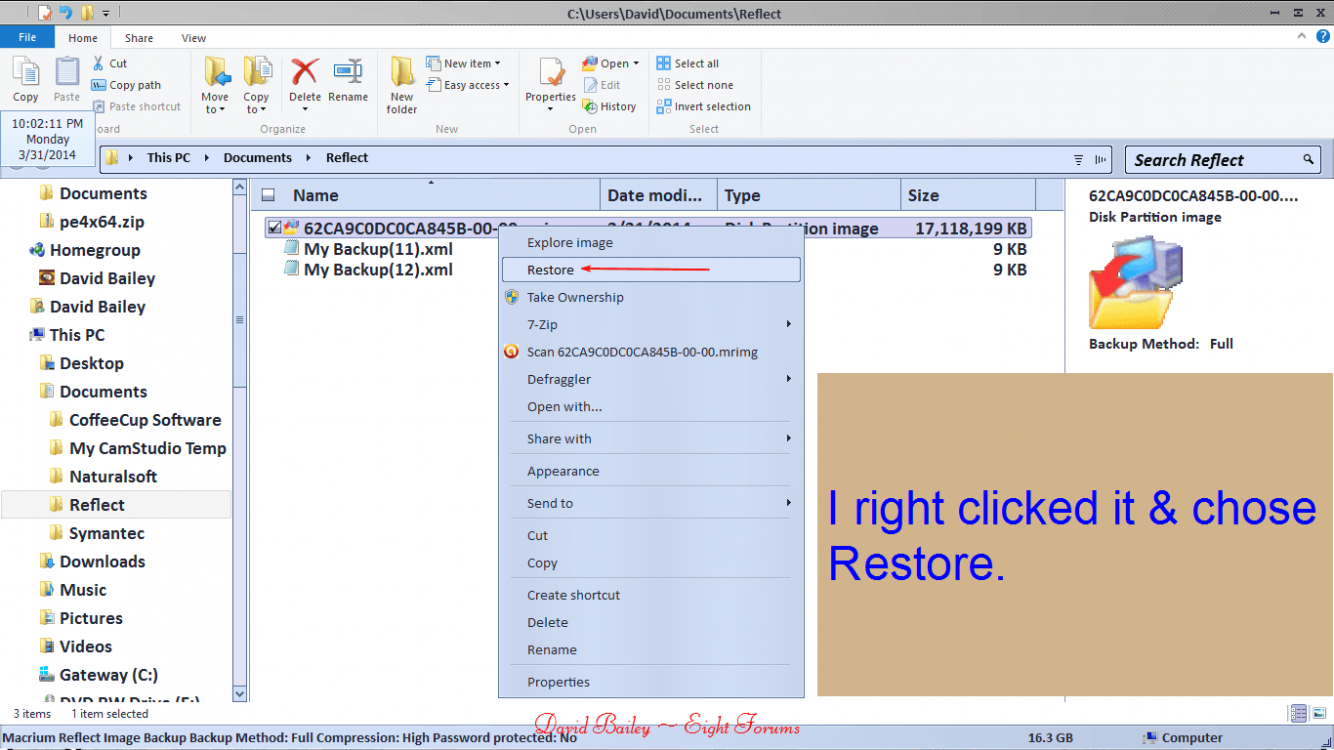Click the mrimg image file icon in list
1334x750 pixels.
click(292, 228)
